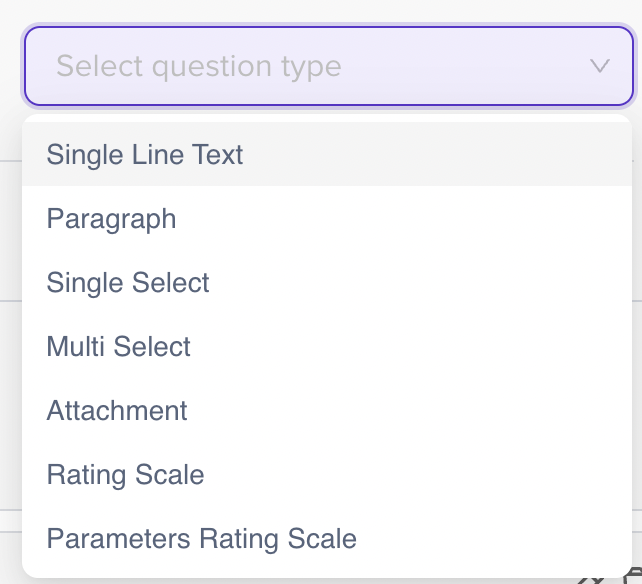Select the Paragraph question type

coord(111,219)
